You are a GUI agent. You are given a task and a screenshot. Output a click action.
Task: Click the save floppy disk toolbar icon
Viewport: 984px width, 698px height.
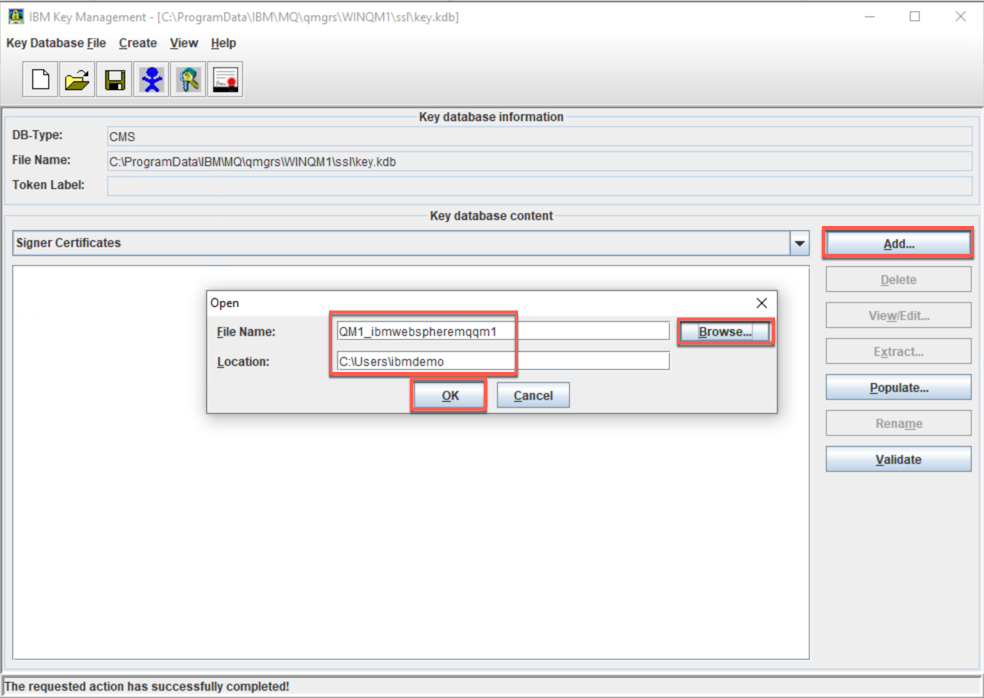coord(114,80)
